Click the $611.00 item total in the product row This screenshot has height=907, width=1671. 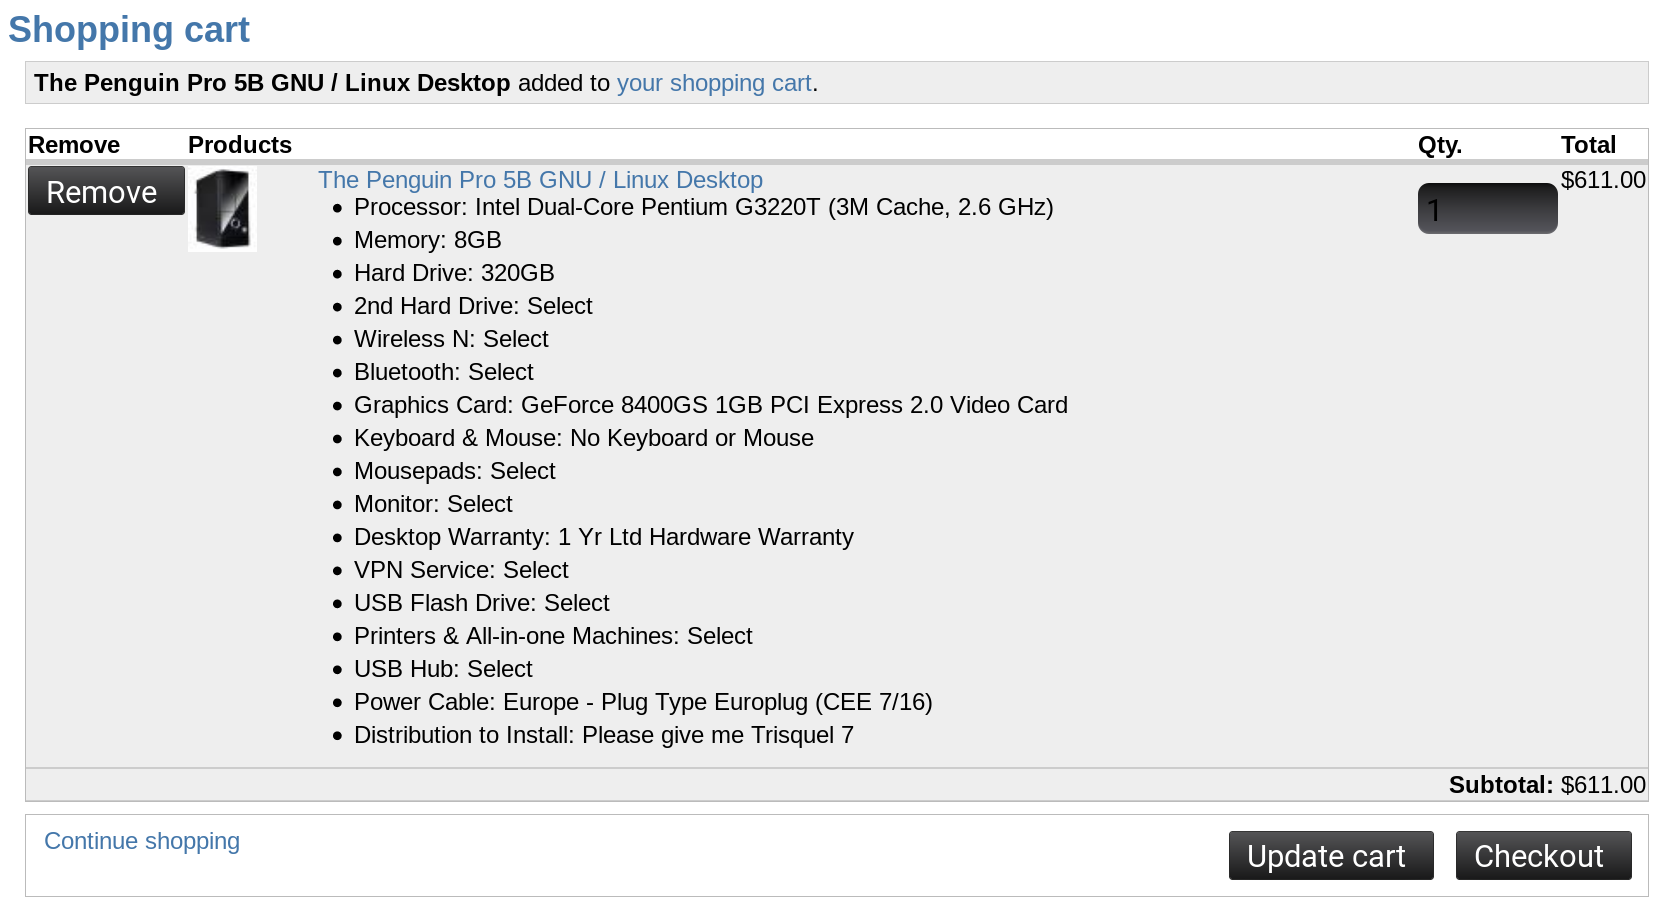1602,180
